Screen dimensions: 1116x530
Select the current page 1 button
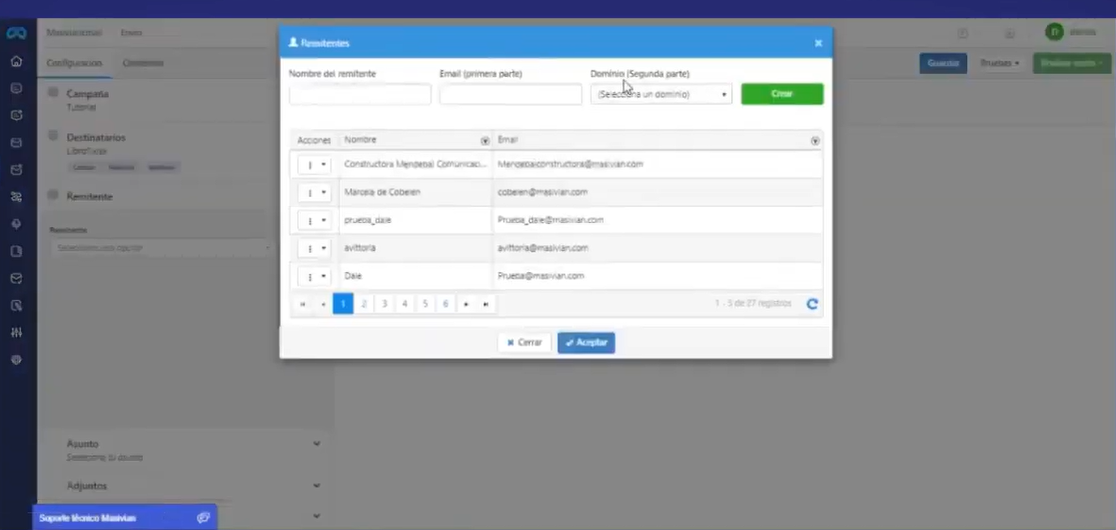(343, 304)
